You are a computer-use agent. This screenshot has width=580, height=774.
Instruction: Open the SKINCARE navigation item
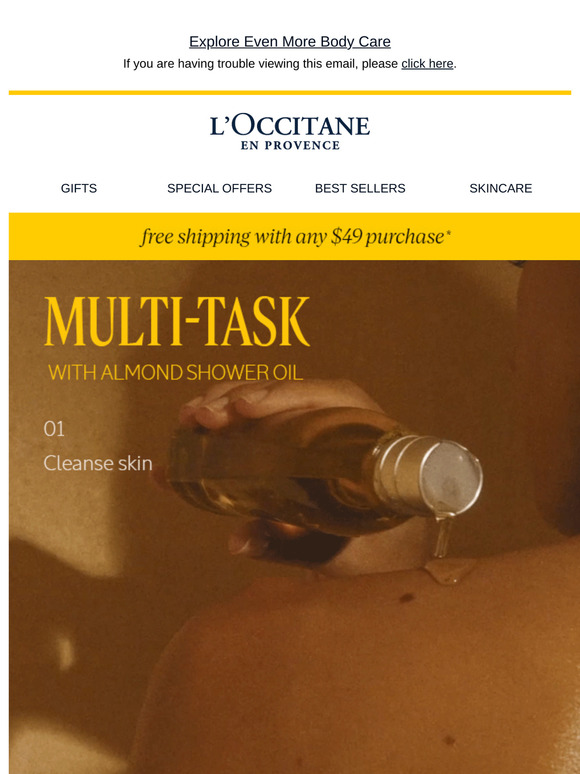coord(501,188)
